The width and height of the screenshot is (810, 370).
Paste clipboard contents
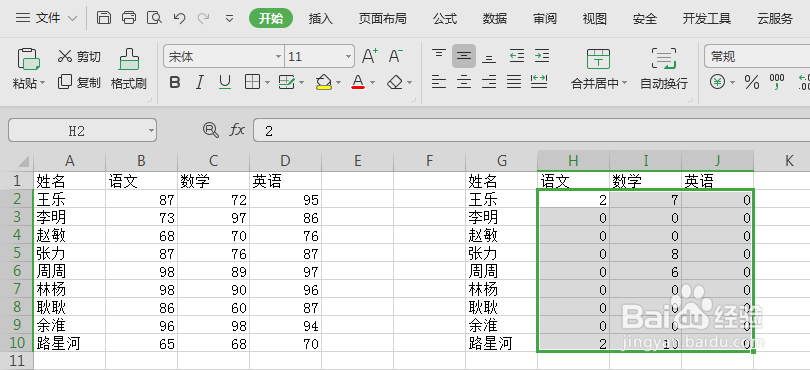28,59
